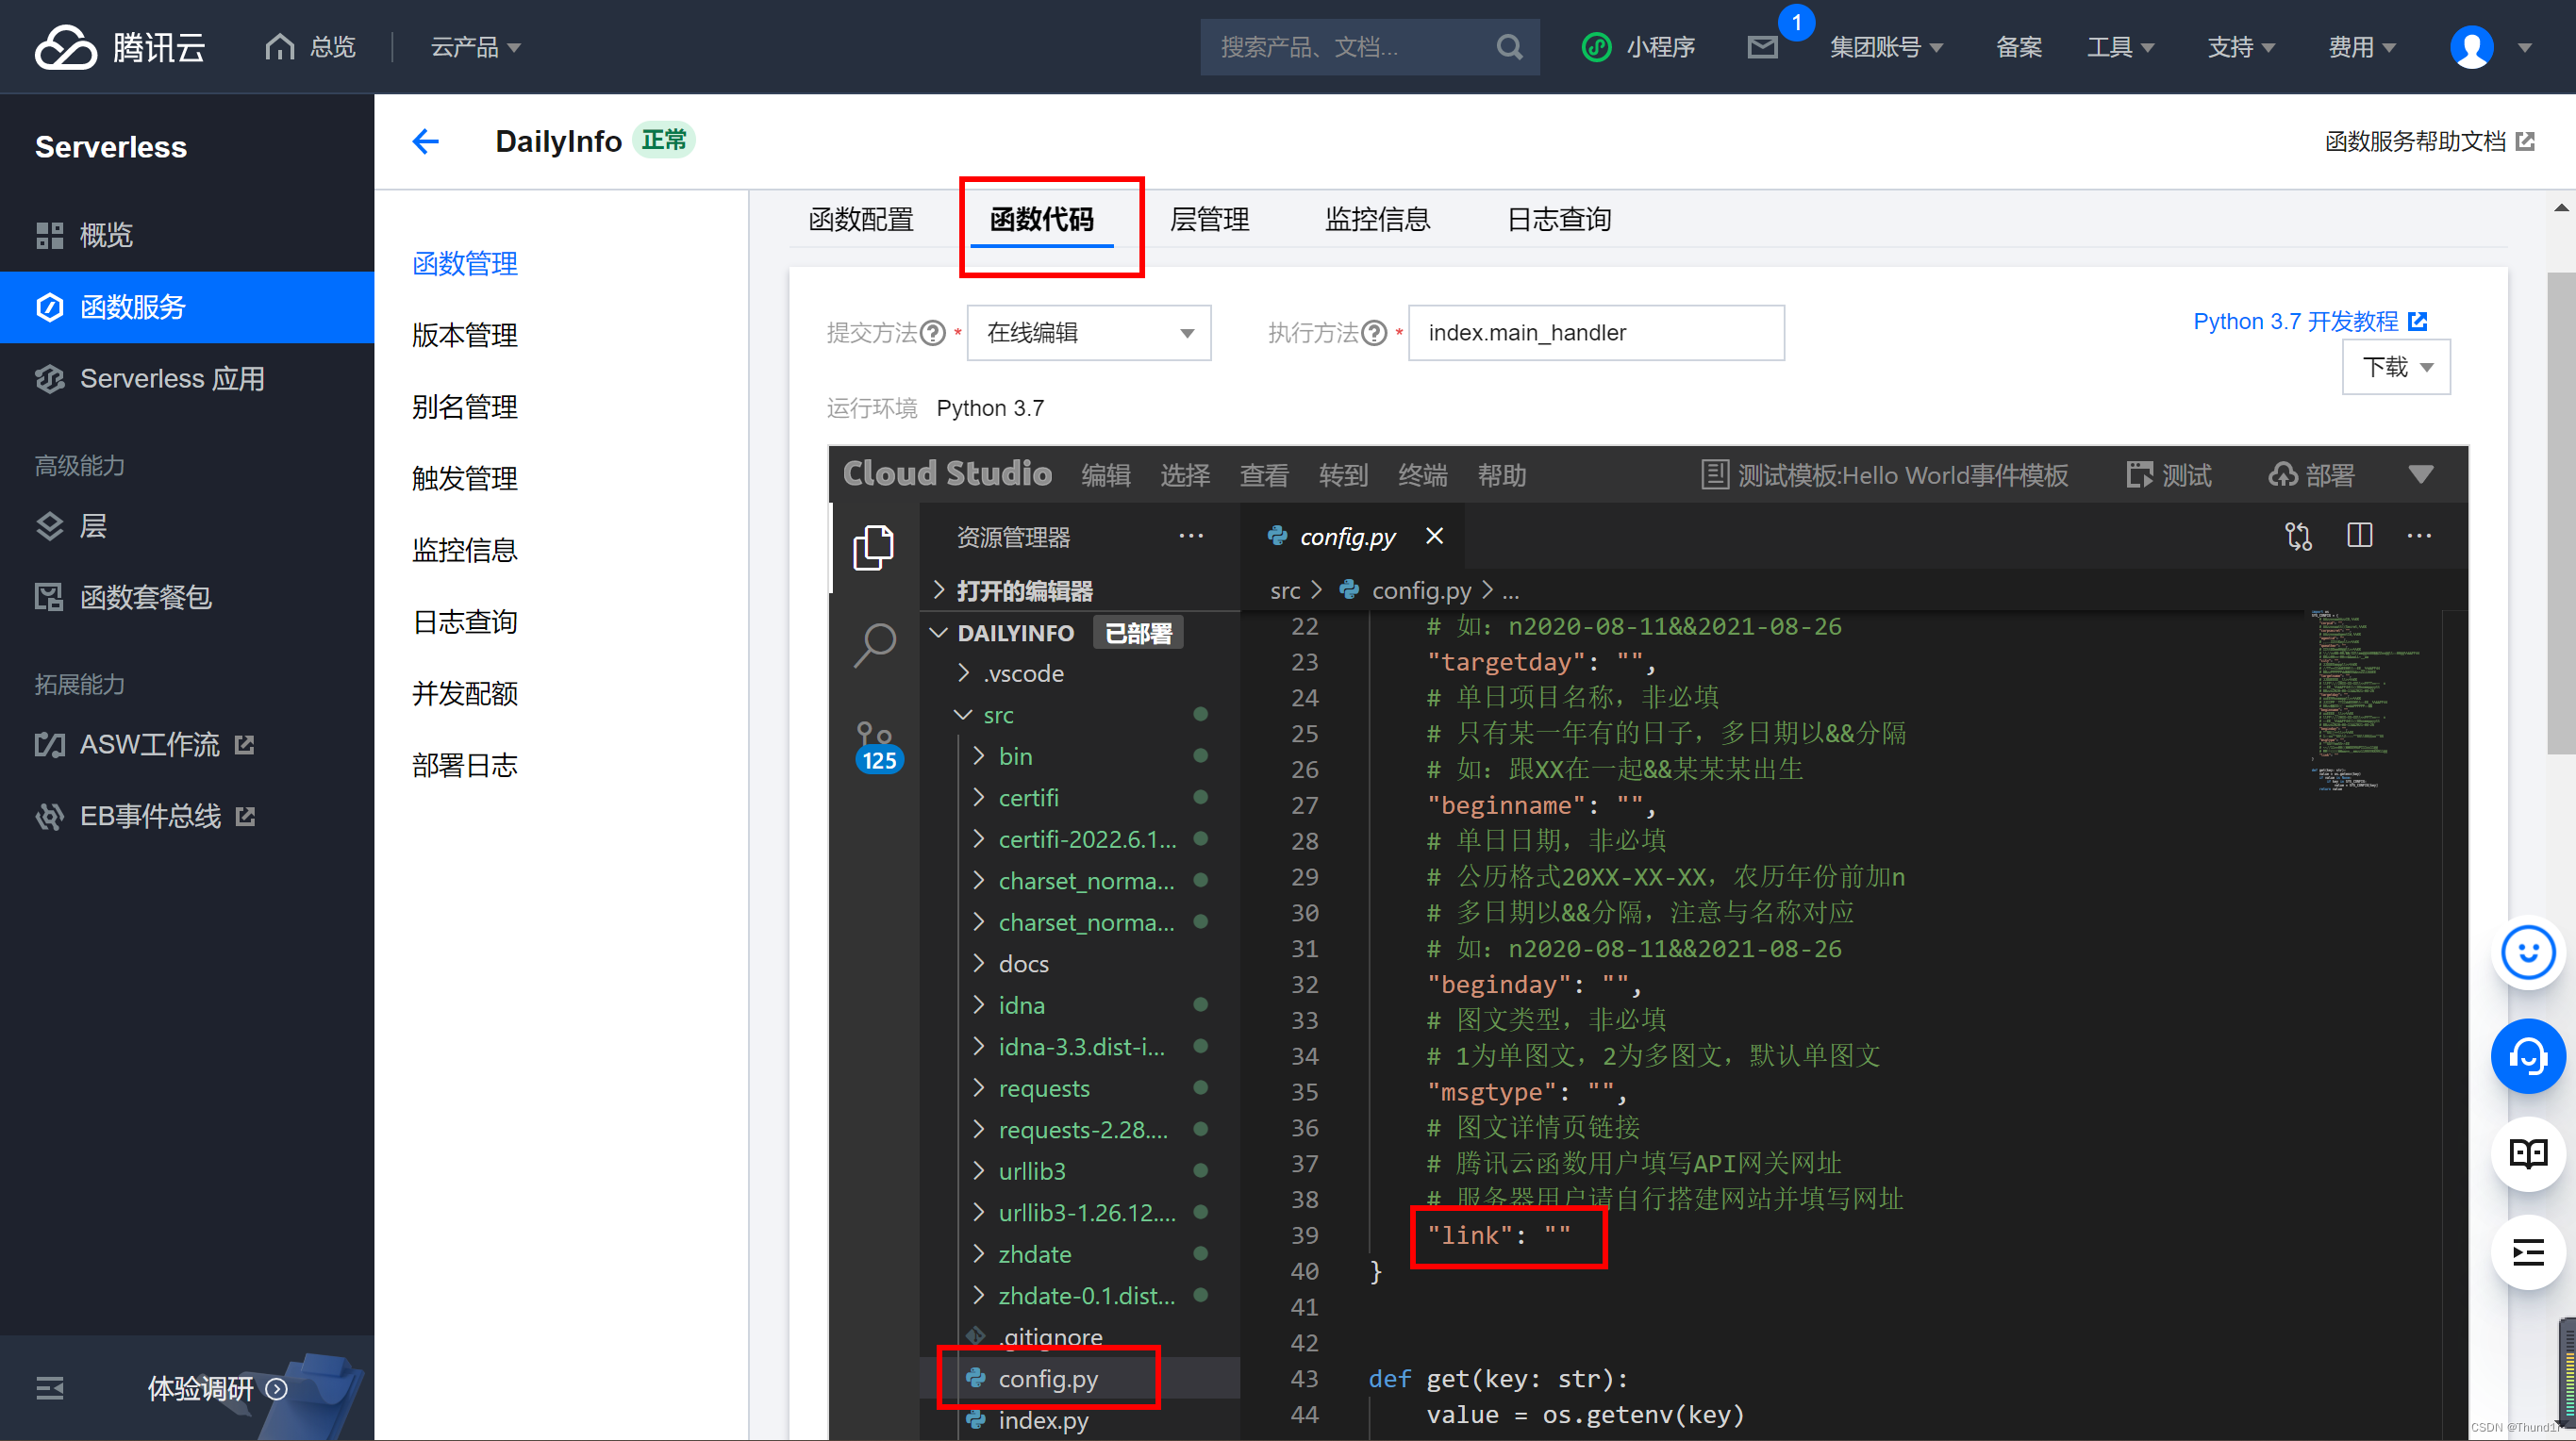Open 版本管理 in the function menu
This screenshot has width=2576, height=1441.
click(x=464, y=335)
